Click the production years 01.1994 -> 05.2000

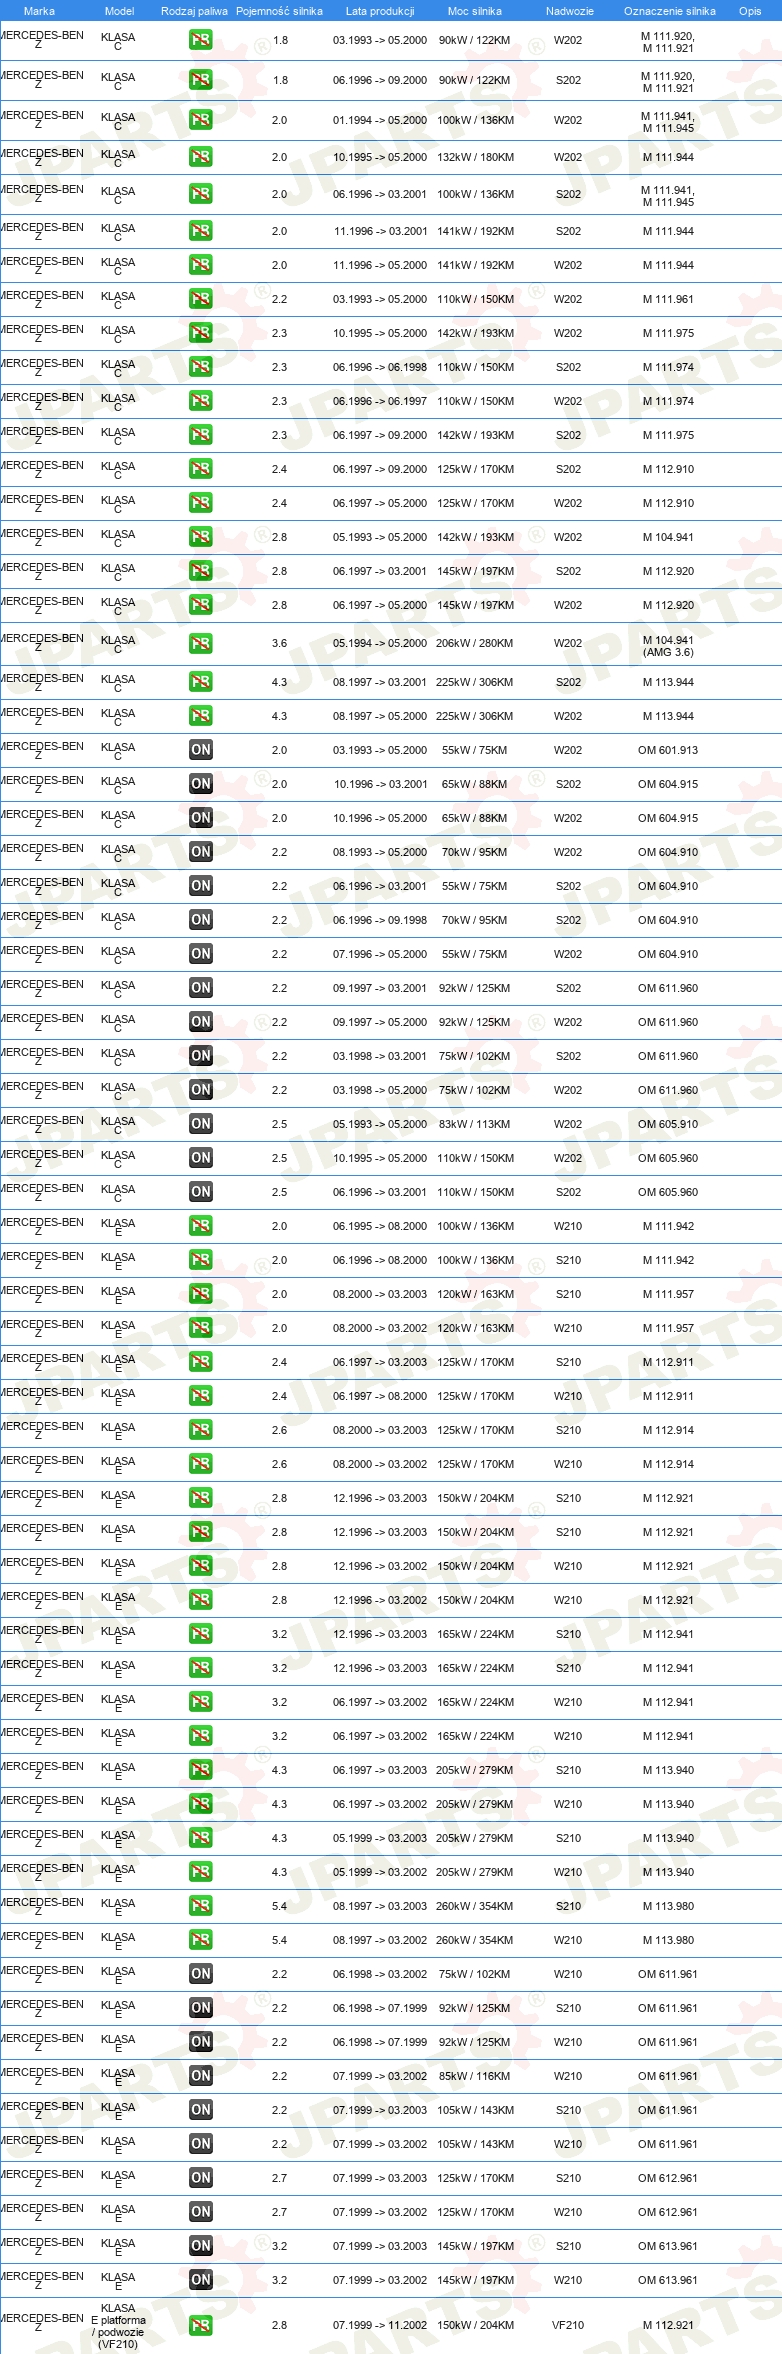380,120
